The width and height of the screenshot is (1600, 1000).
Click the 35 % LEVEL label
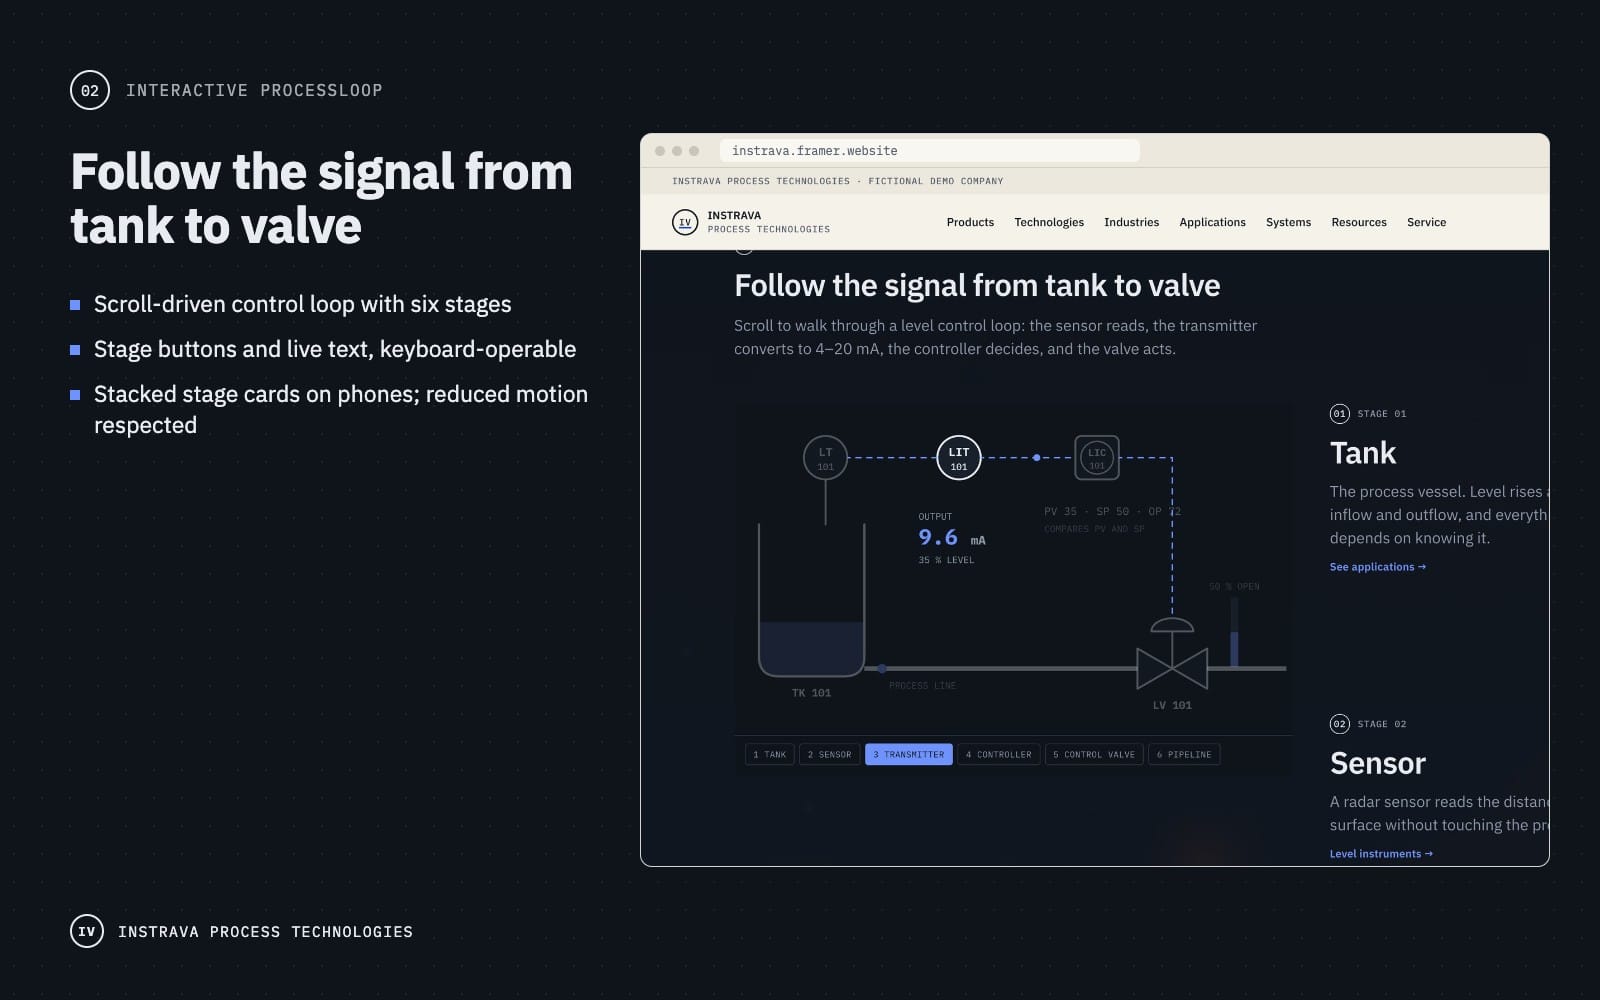(946, 560)
